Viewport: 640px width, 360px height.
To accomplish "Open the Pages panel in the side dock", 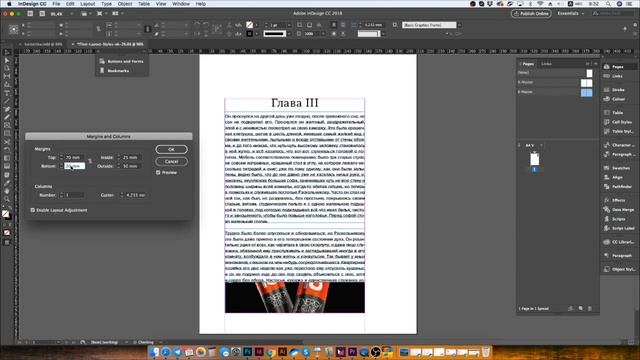I will tap(618, 67).
